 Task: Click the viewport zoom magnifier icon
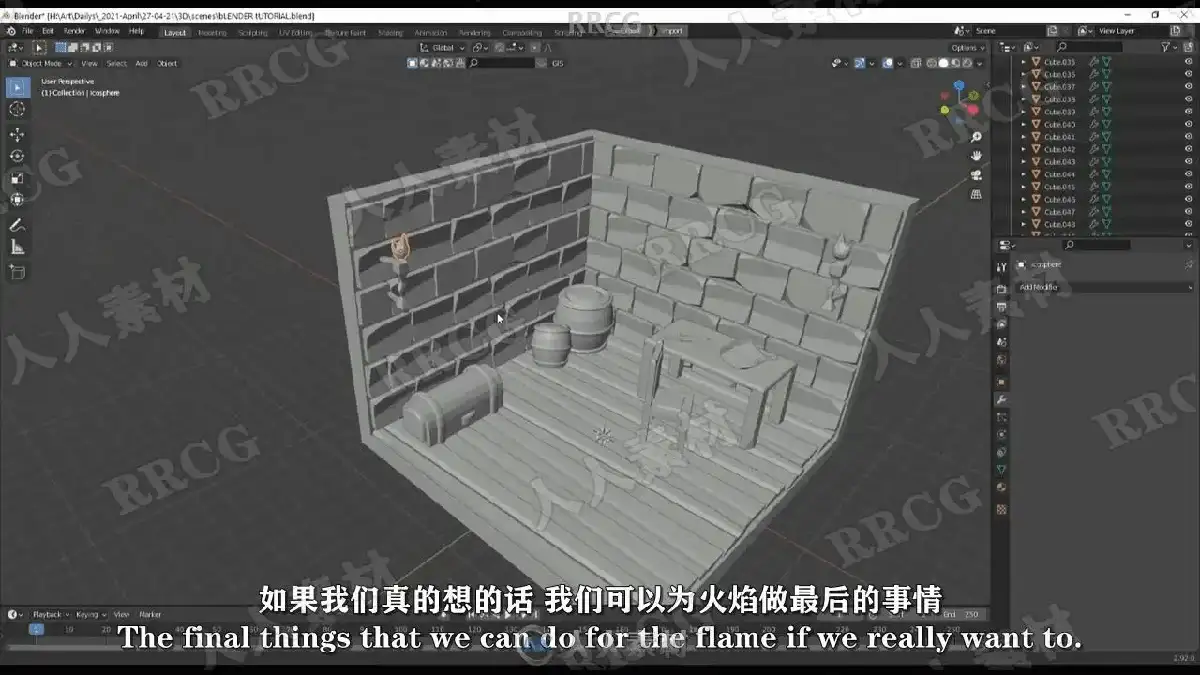coord(976,137)
